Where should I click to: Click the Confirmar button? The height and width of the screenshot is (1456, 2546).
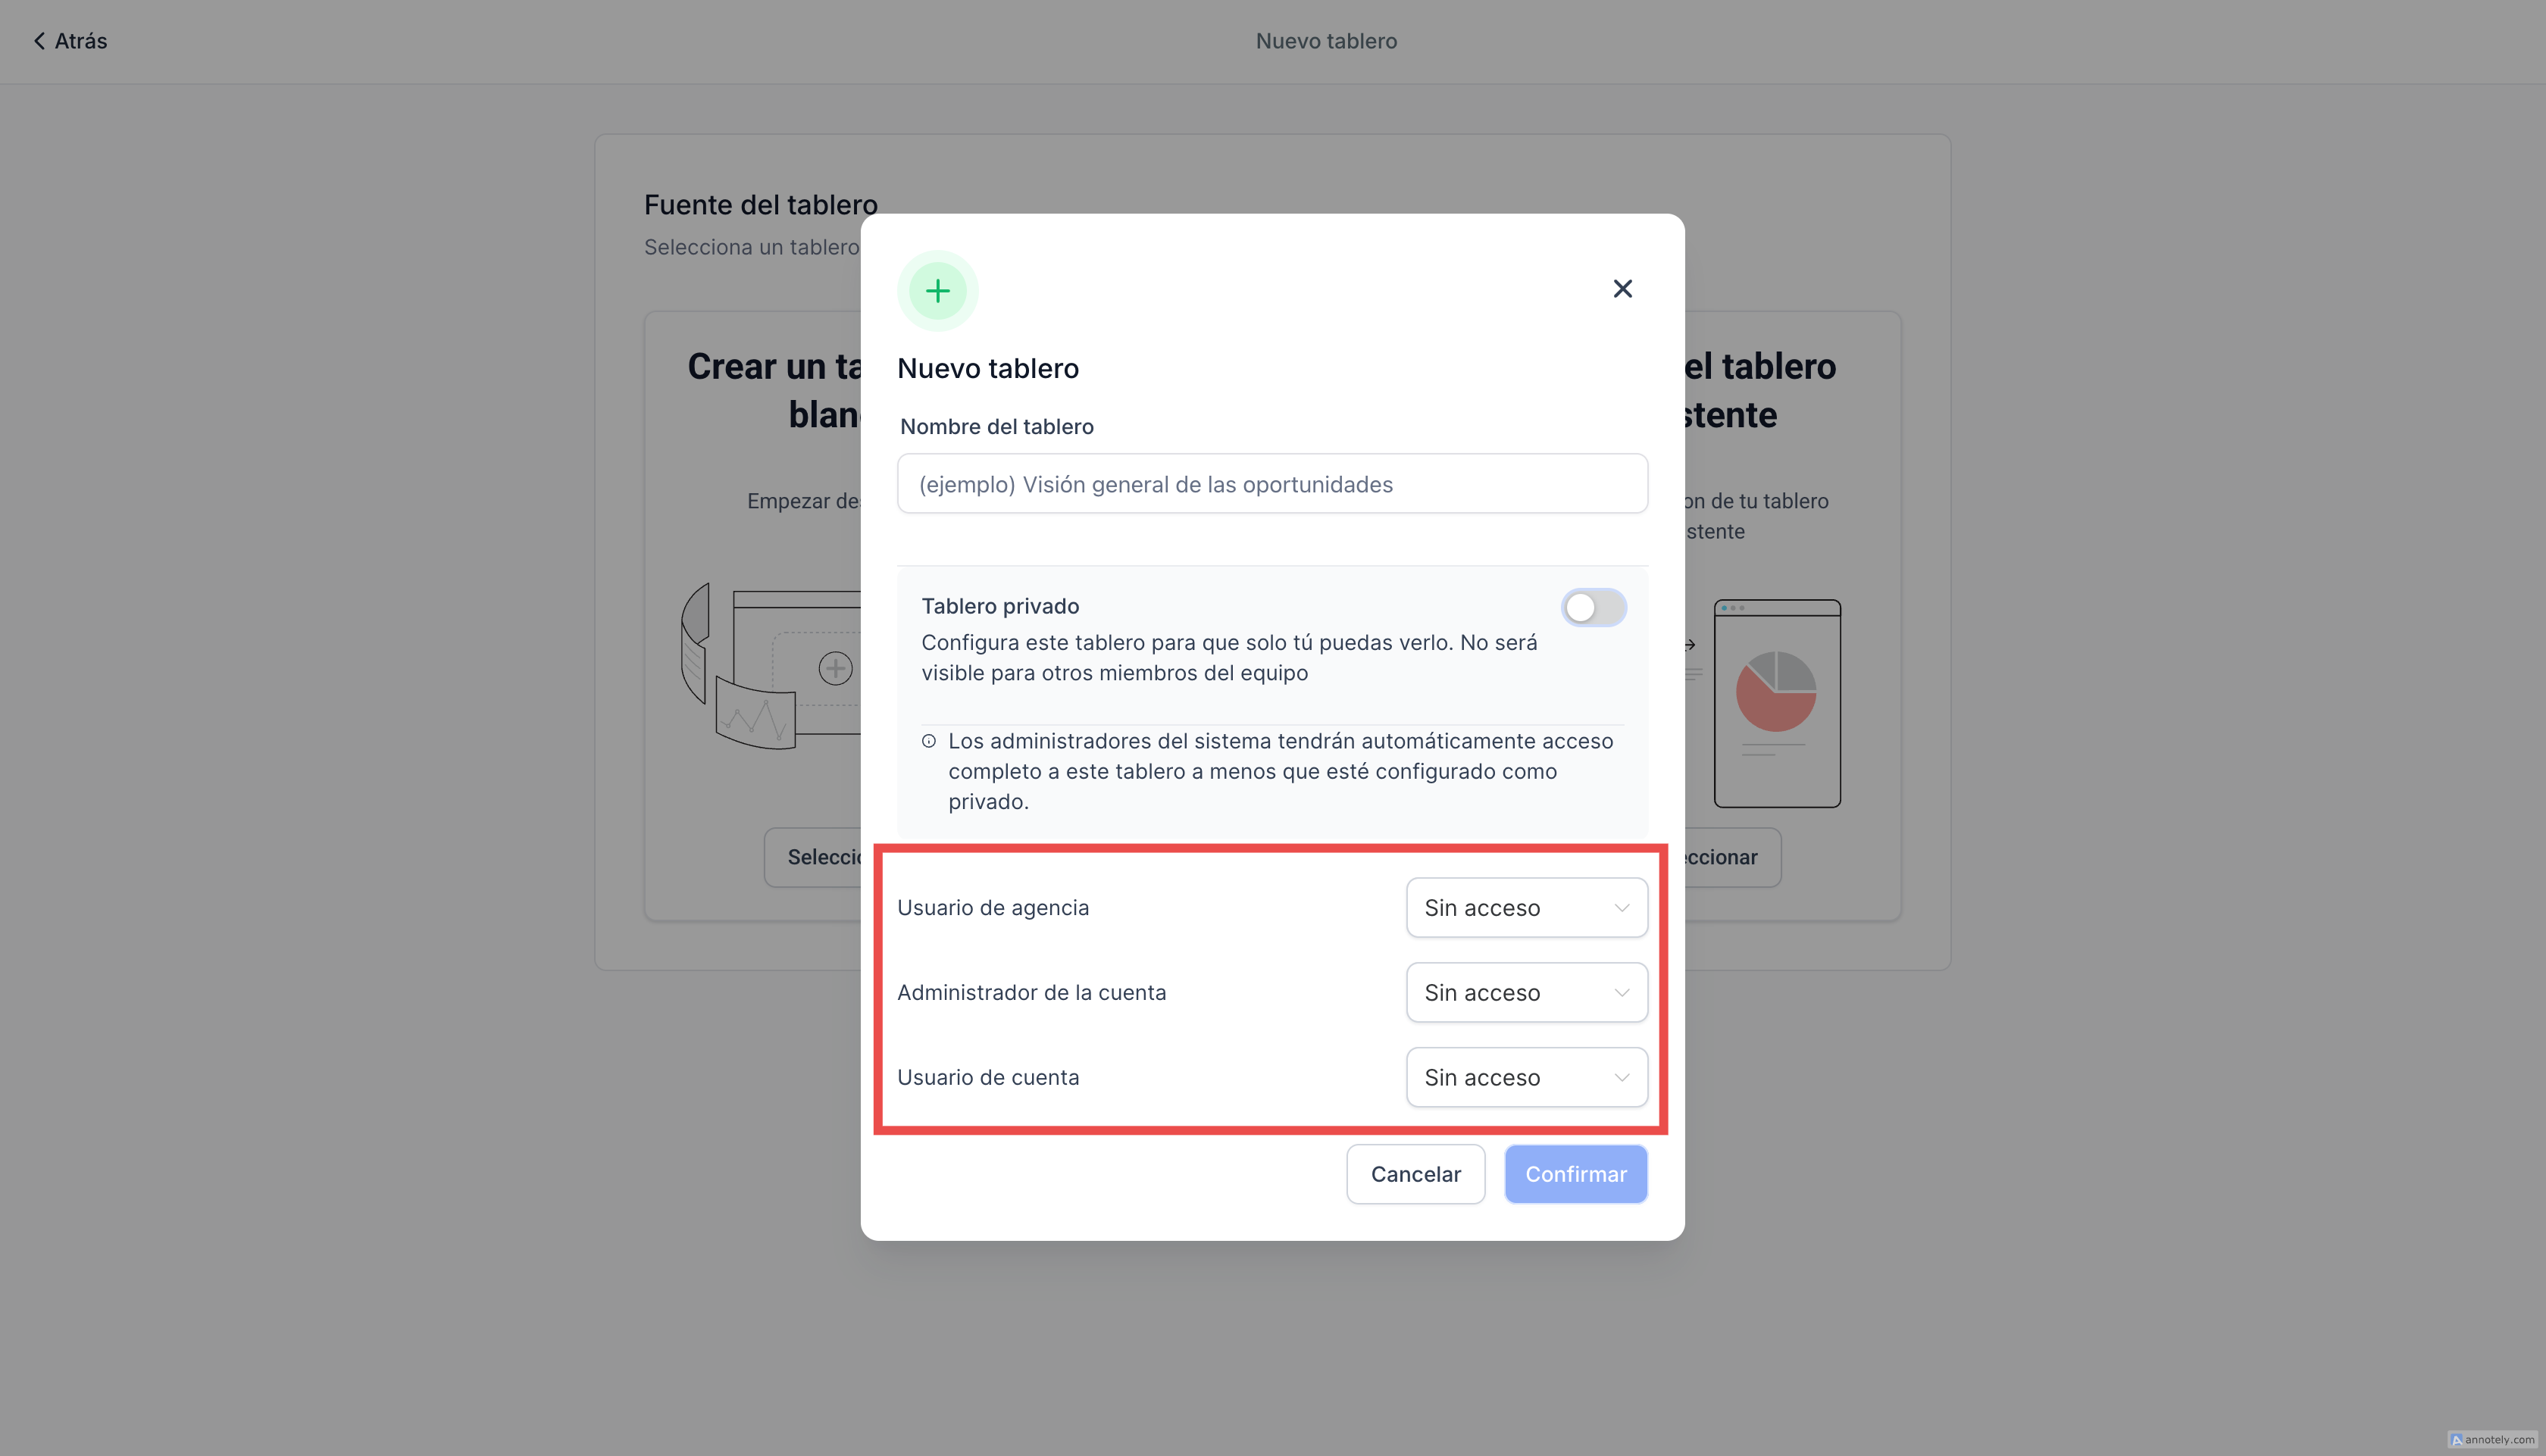click(x=1575, y=1174)
